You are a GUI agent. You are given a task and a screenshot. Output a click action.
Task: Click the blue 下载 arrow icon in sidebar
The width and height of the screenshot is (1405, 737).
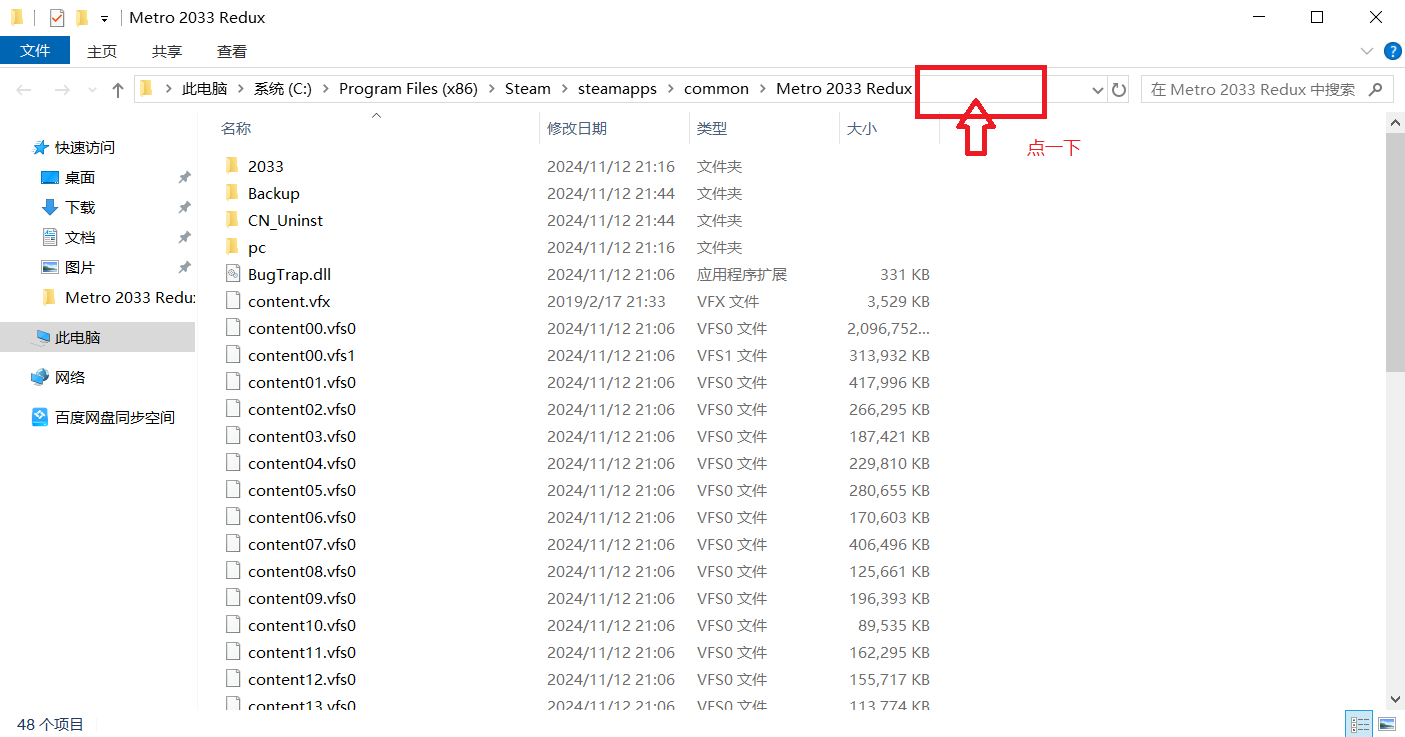(50, 207)
